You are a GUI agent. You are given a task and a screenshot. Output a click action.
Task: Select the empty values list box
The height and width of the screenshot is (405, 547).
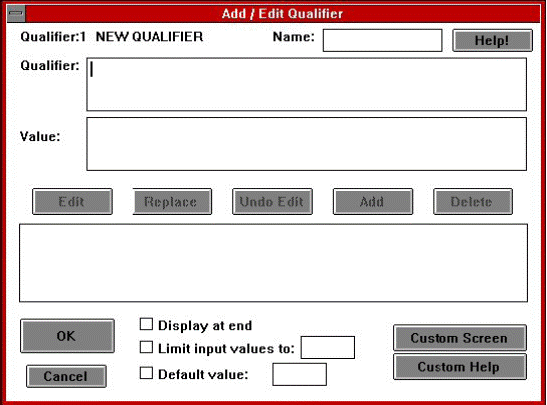click(x=274, y=263)
